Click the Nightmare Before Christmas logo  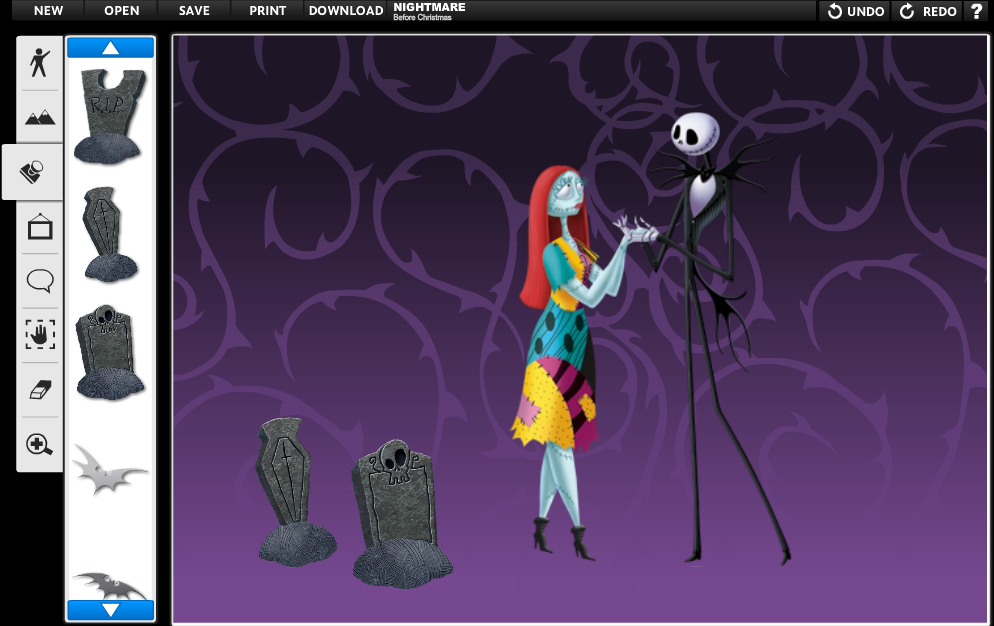point(429,11)
